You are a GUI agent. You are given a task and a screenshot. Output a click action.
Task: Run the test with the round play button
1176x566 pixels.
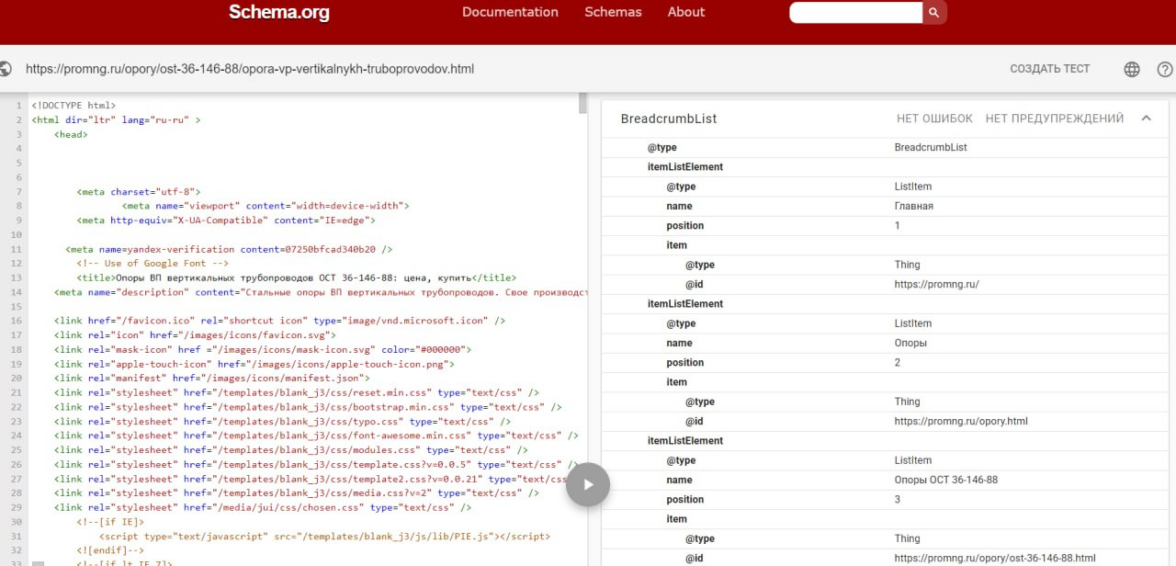pos(587,485)
